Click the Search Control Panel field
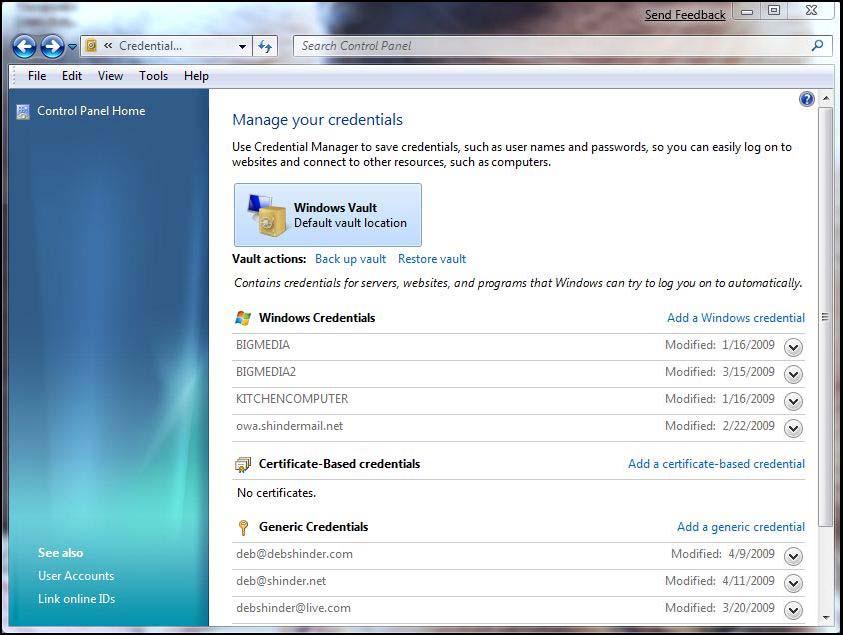 click(562, 46)
